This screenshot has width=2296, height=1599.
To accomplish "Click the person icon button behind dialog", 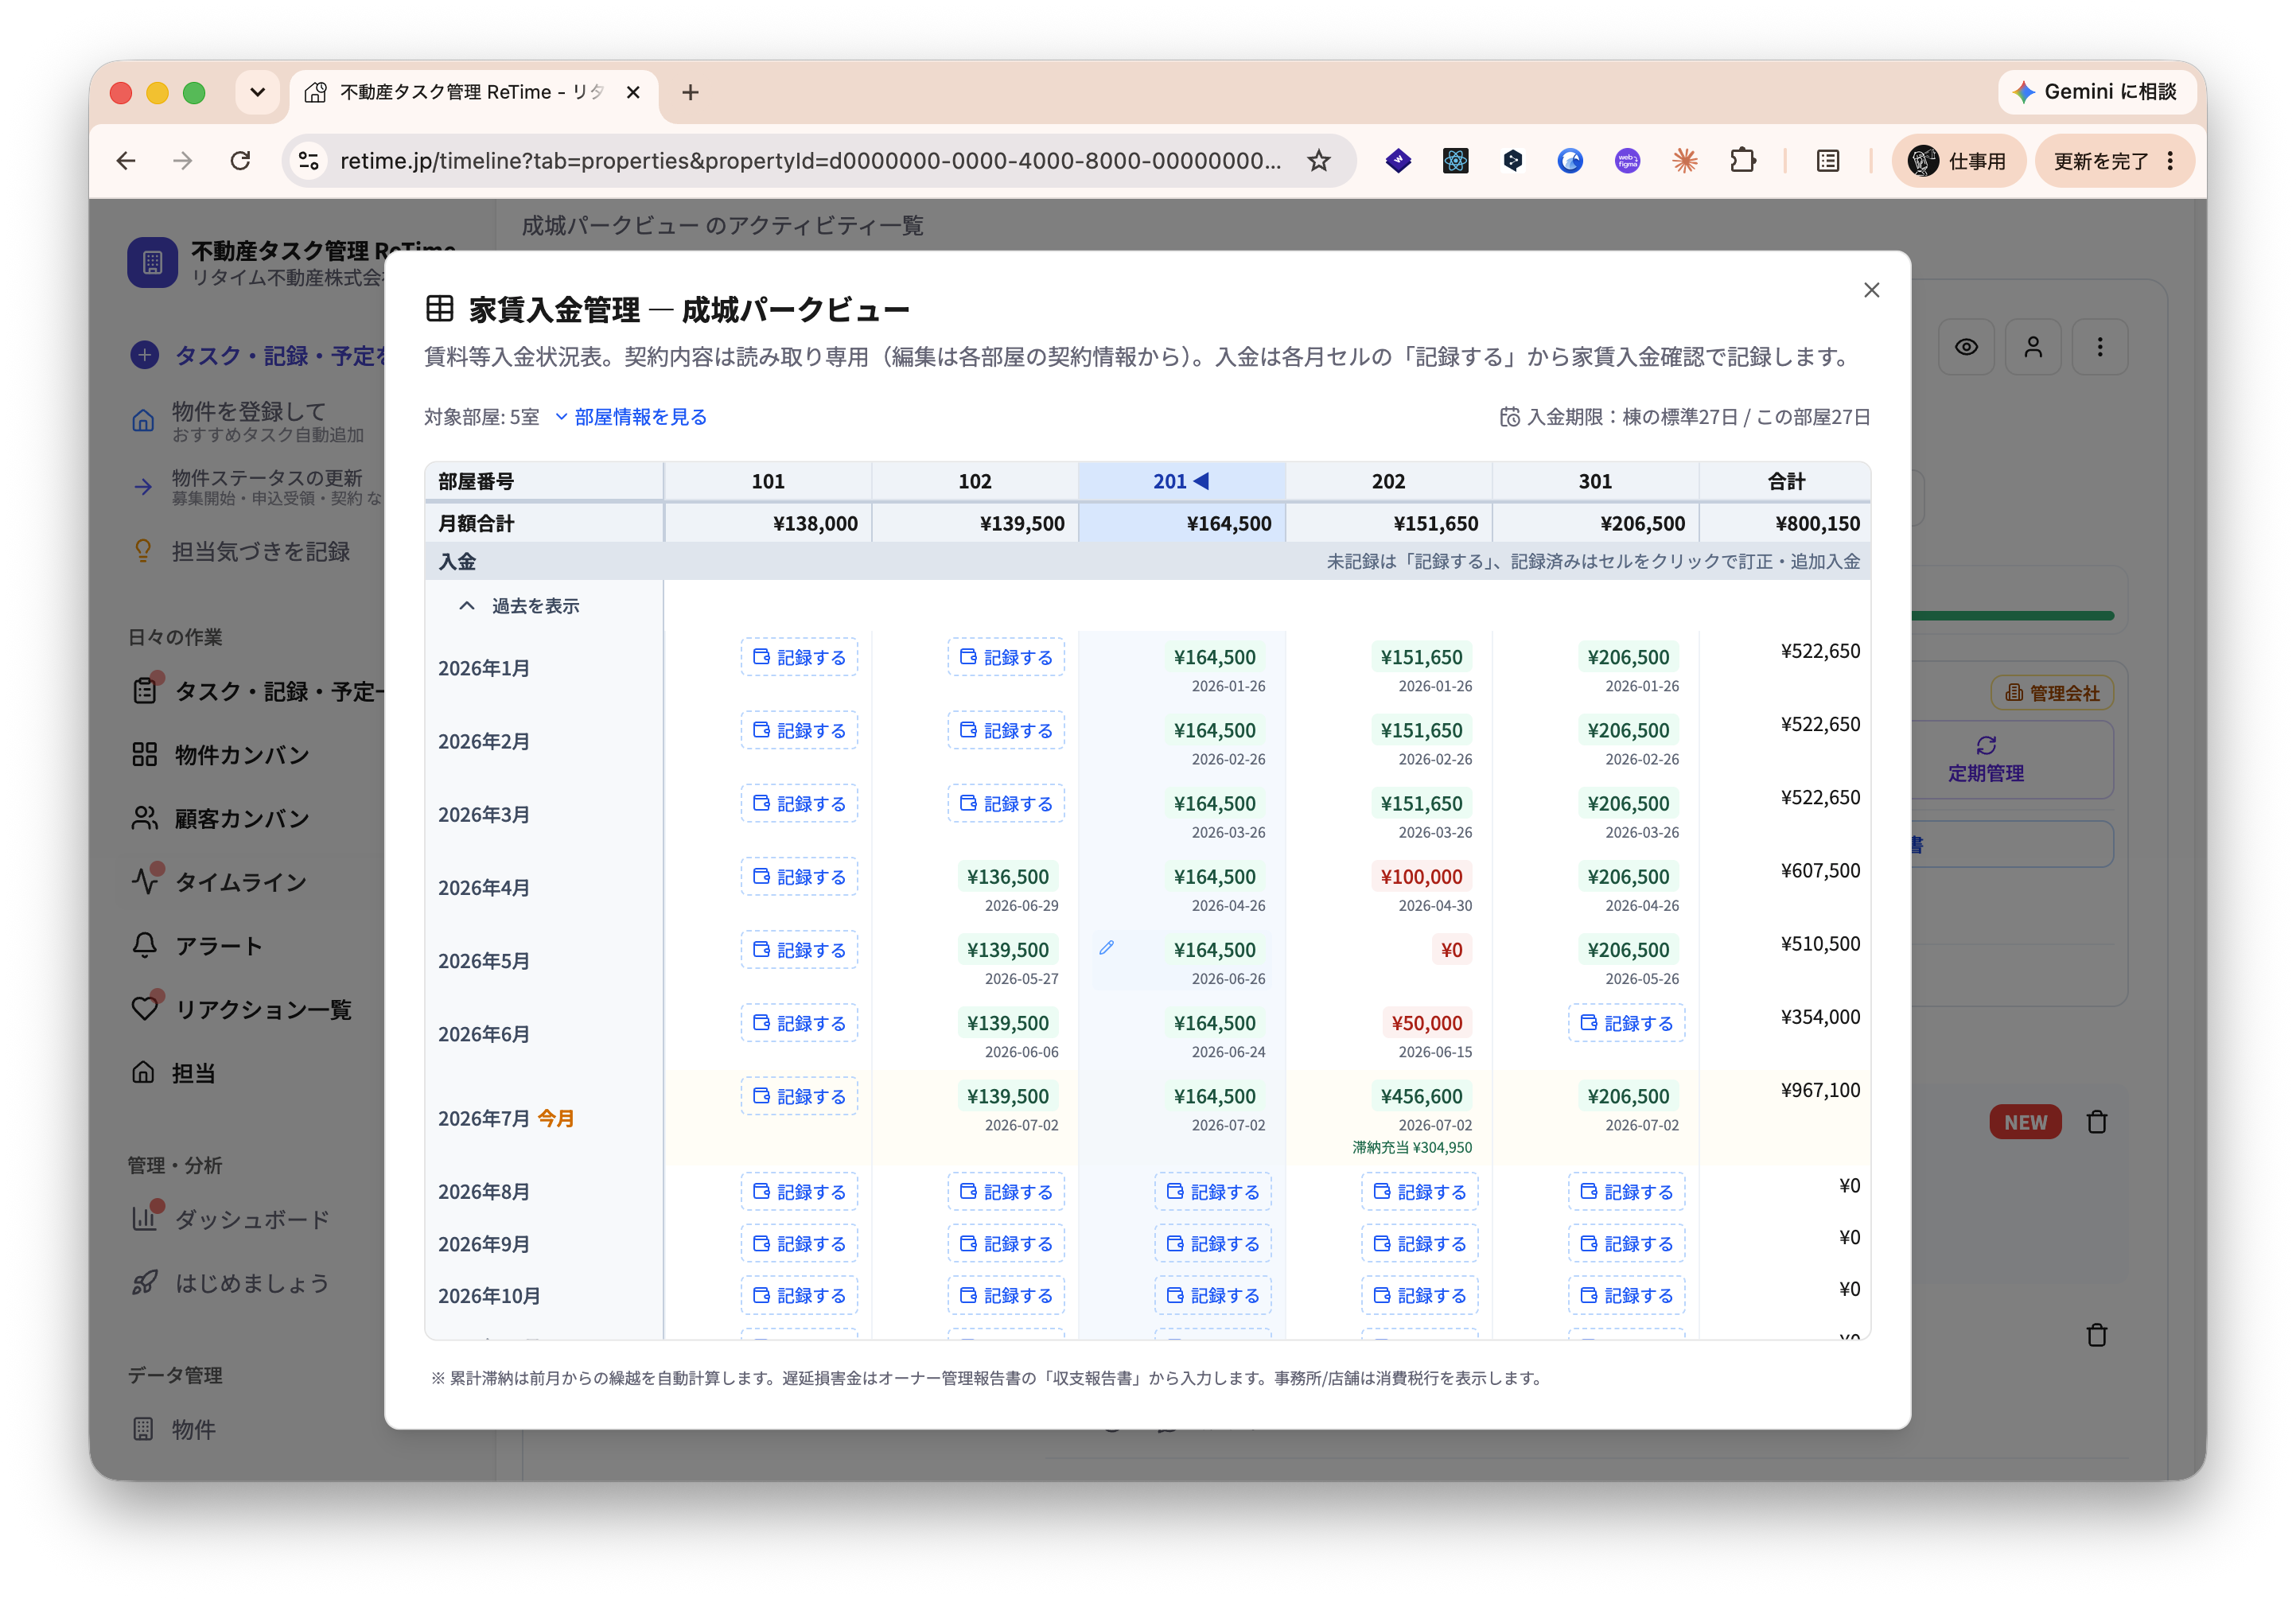I will (x=2033, y=347).
